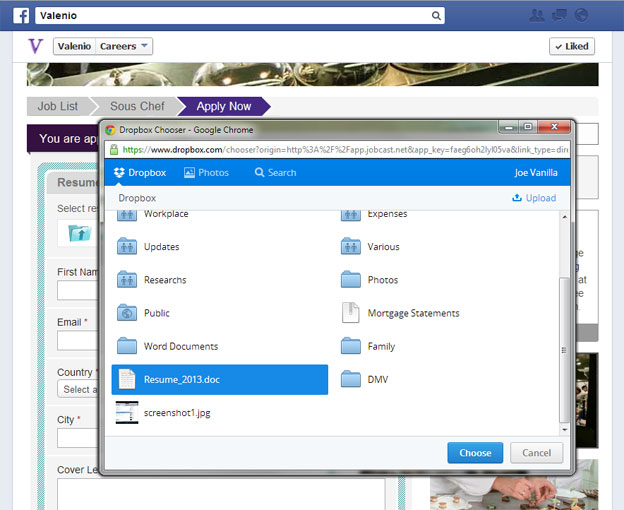Viewport: 624px width, 510px height.
Task: Click the resume upload folder icon
Action: 80,233
